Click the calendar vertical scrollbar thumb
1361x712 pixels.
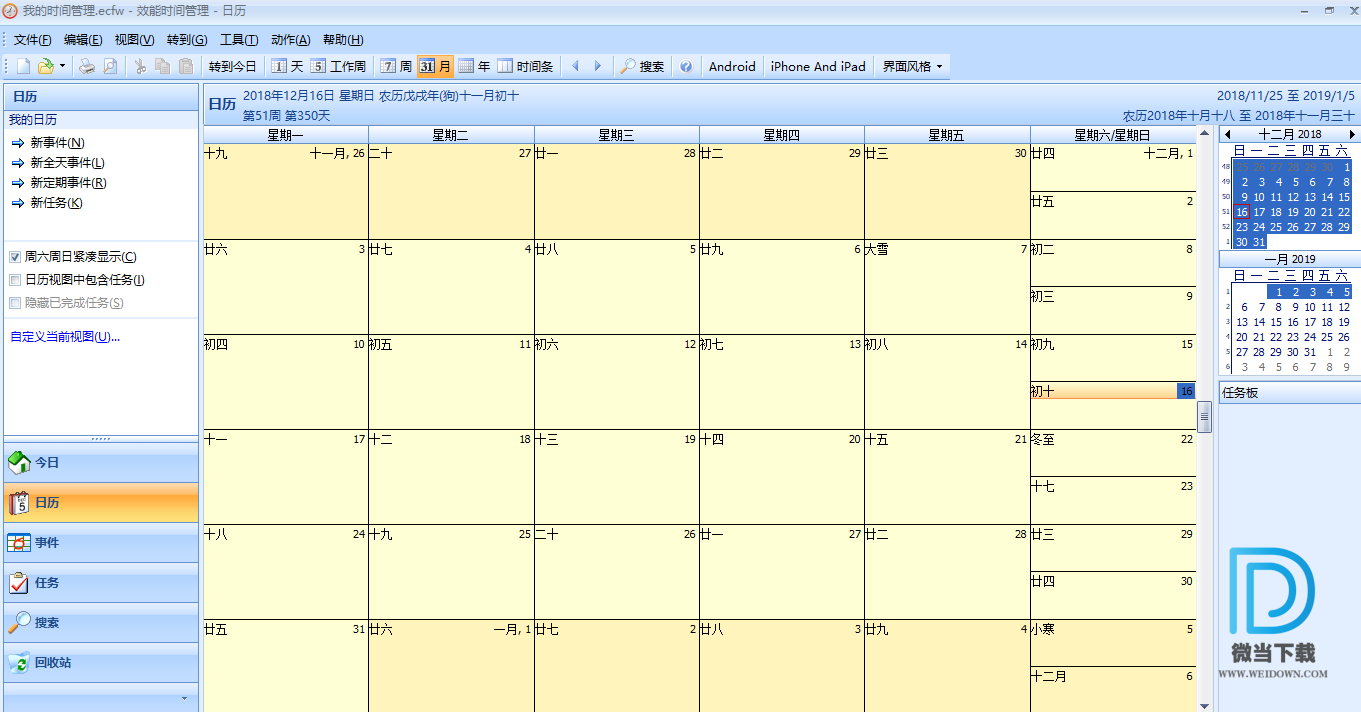tap(1205, 417)
